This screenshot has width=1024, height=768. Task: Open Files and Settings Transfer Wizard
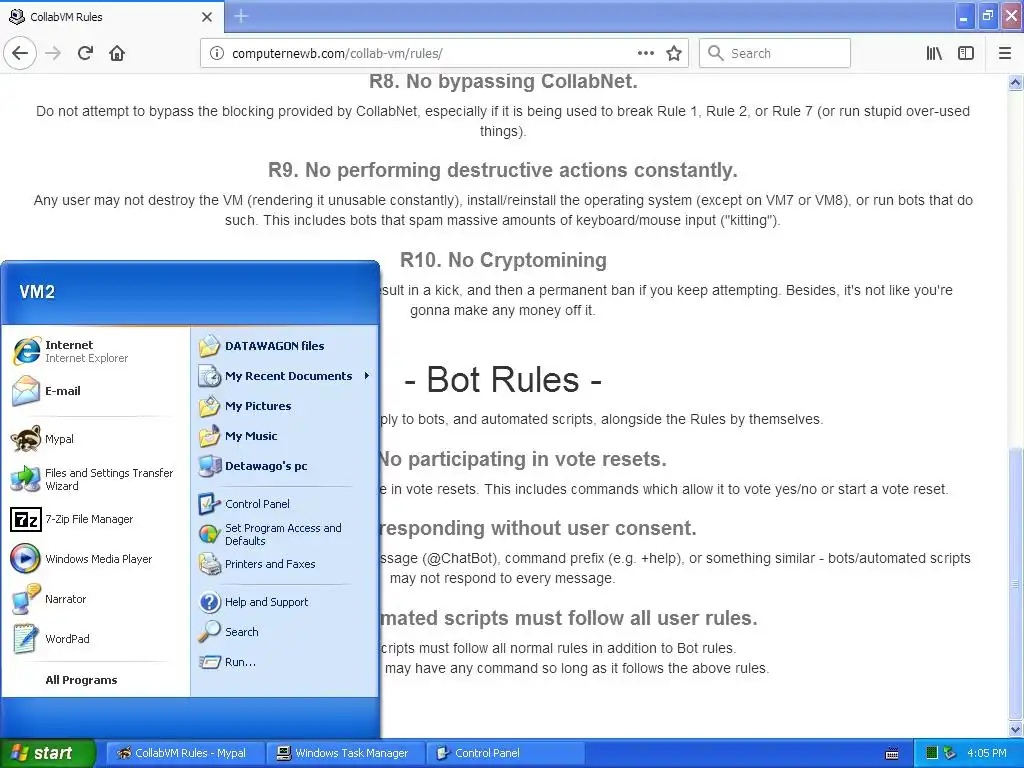pos(95,479)
